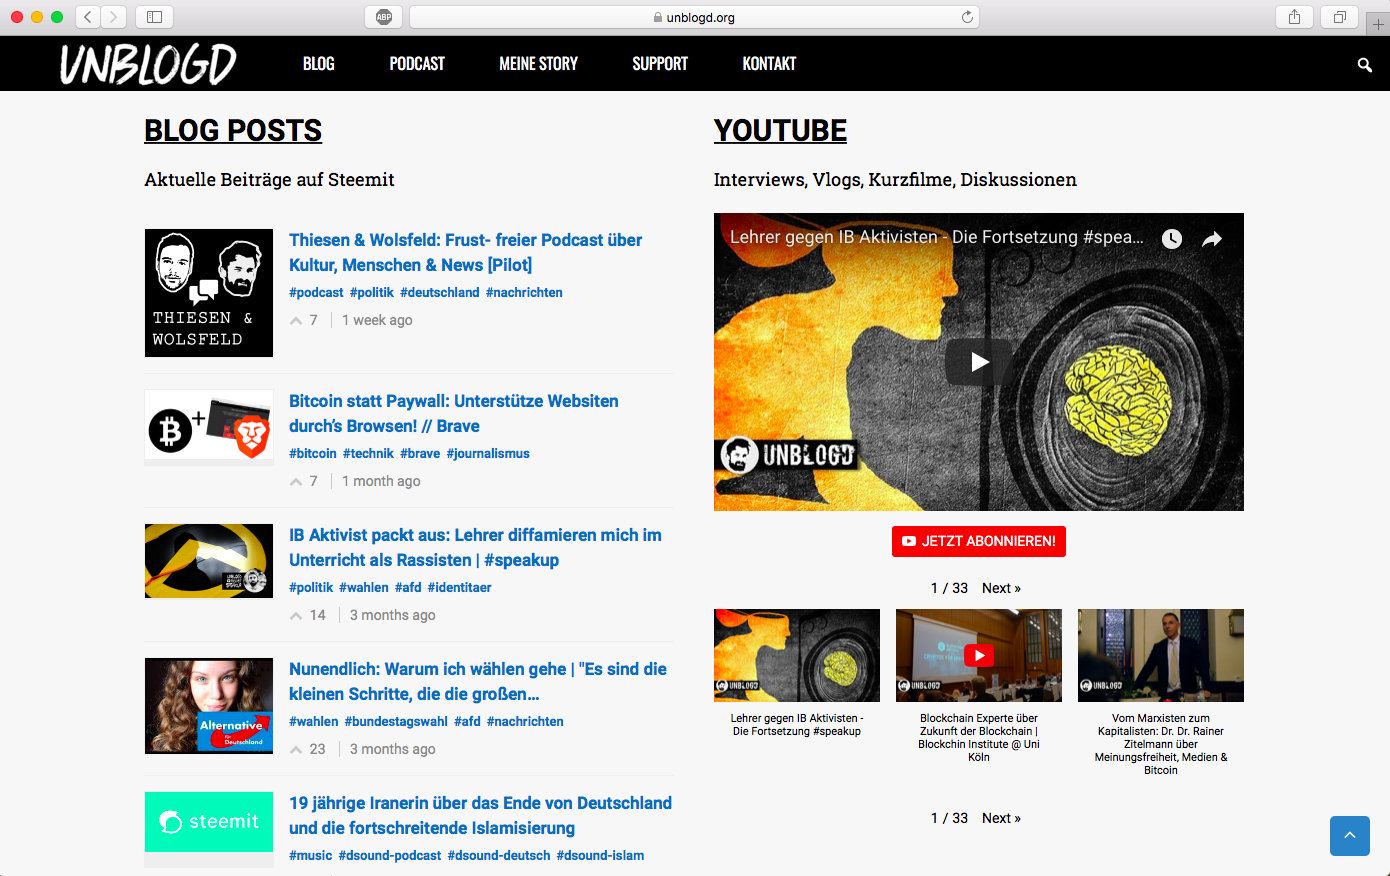Screen dimensions: 1390x876
Task: Open the MEINE STORY menu item
Action: click(x=539, y=64)
